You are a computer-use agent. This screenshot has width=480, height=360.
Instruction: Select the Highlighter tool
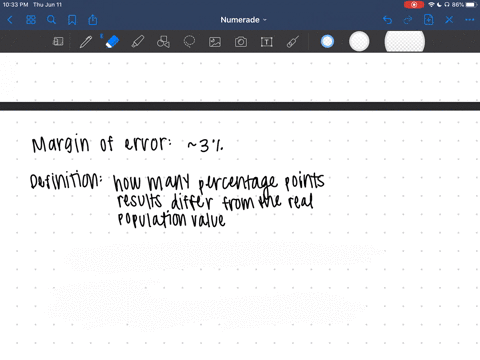(x=138, y=42)
